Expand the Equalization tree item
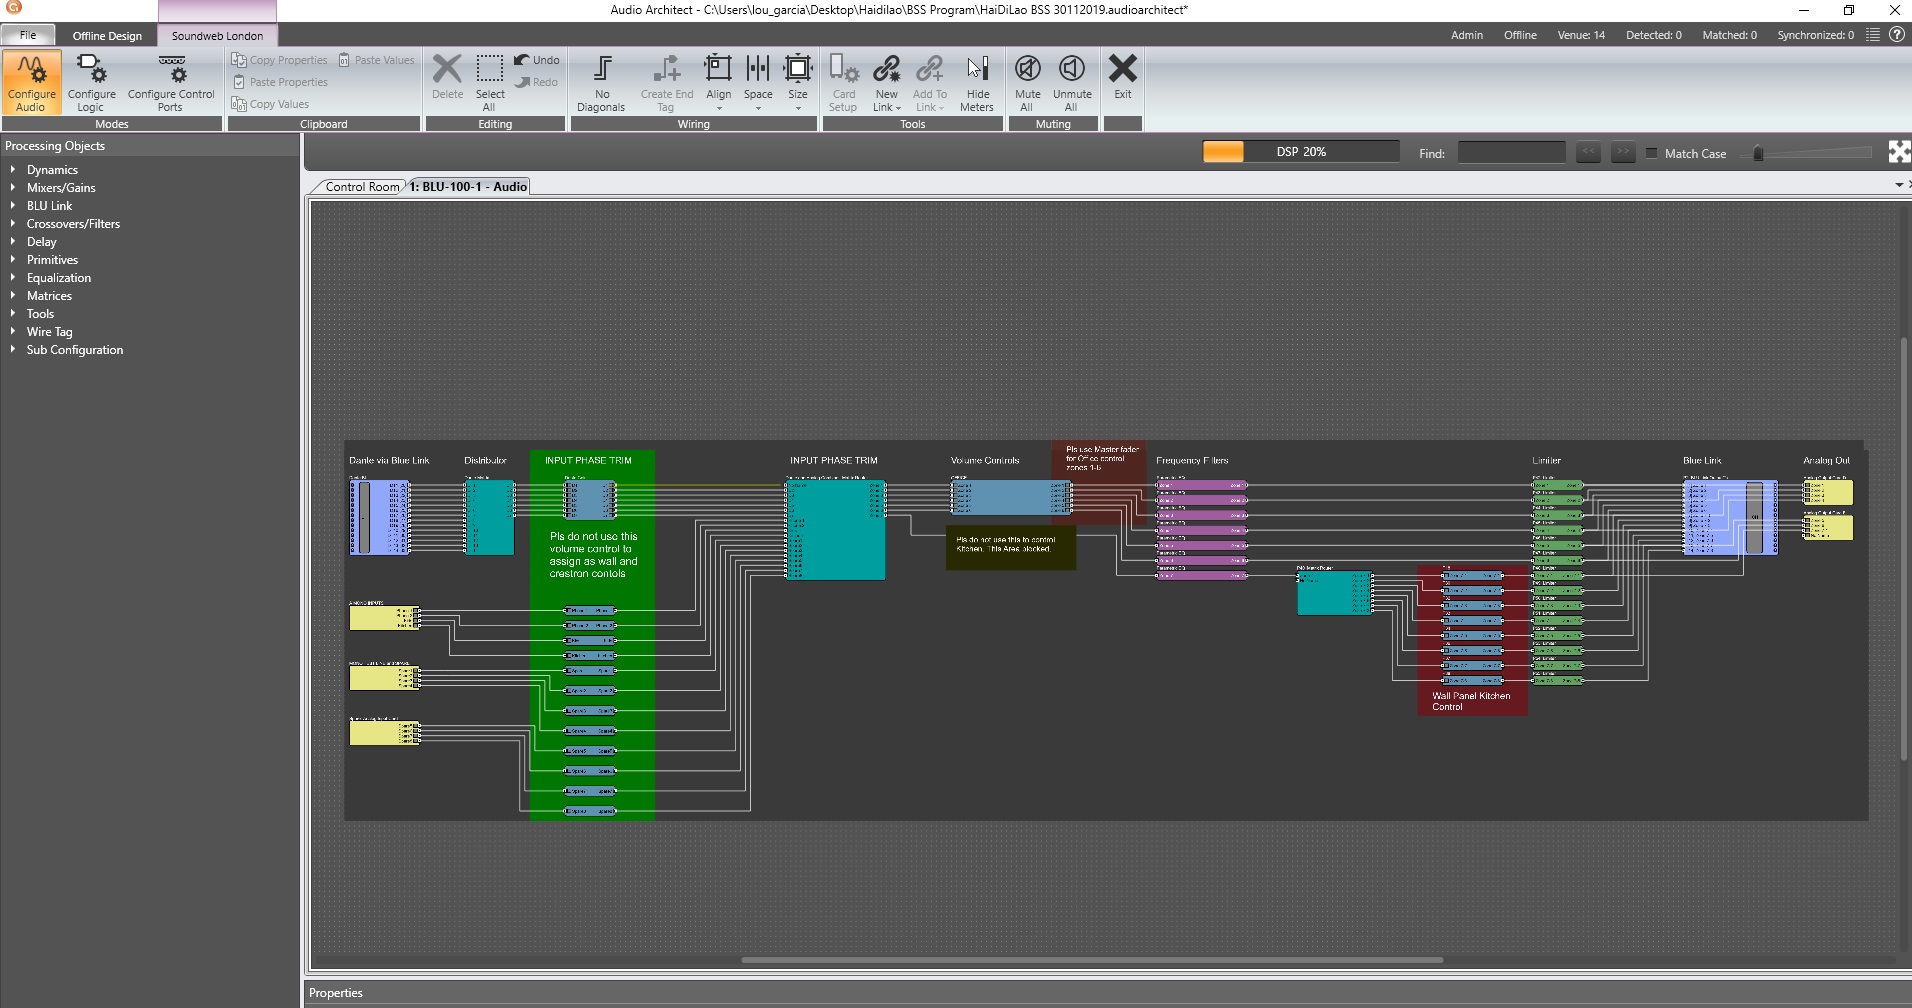 [x=13, y=278]
